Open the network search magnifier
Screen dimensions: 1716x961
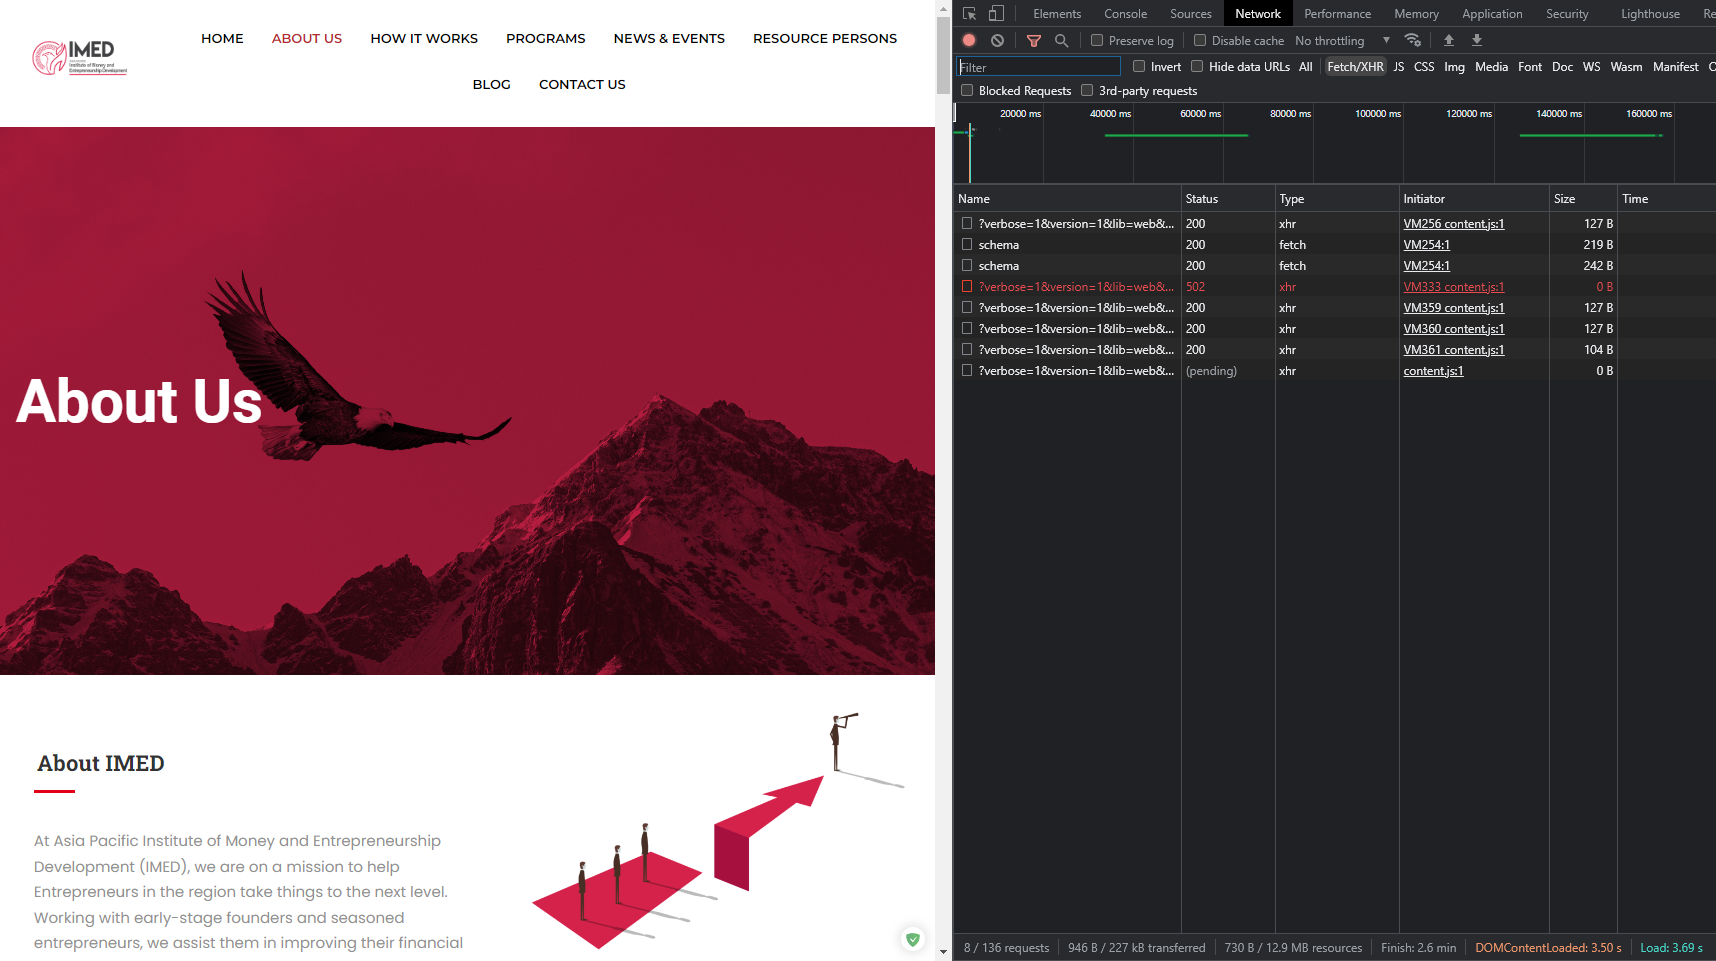click(x=1062, y=41)
